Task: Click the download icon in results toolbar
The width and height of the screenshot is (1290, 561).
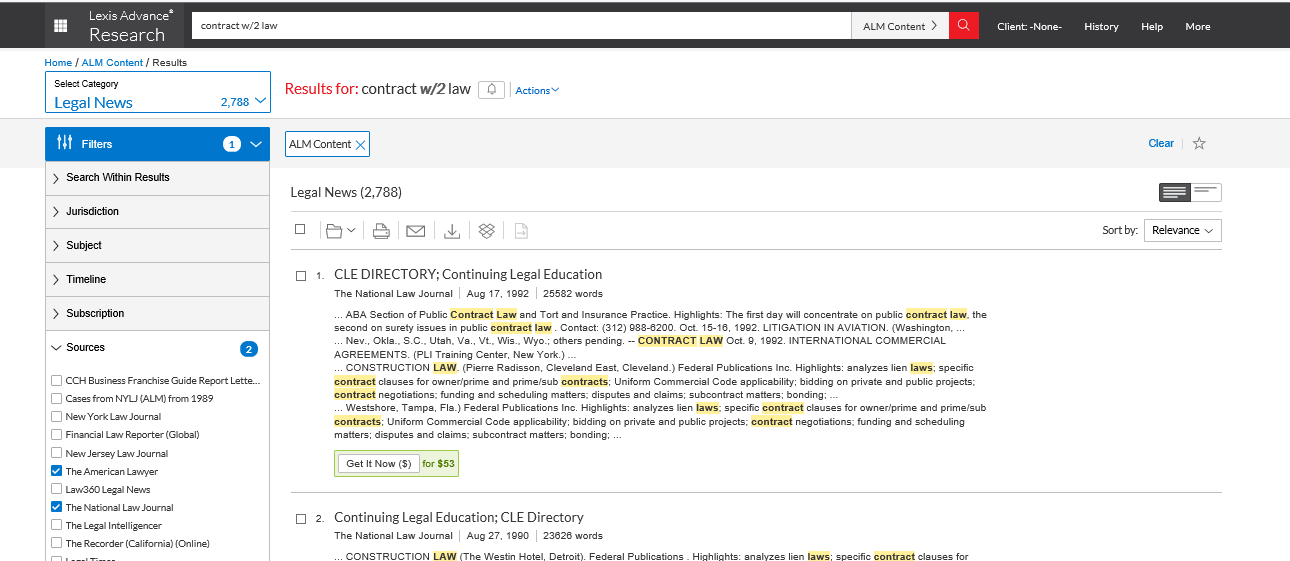Action: (452, 231)
